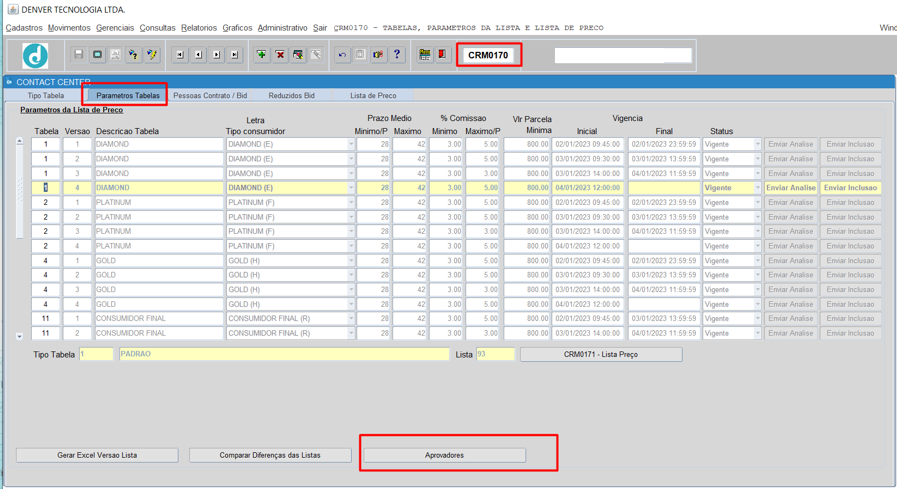Click the Enter Query icon with question mark
The image size is (899, 489).
click(134, 54)
